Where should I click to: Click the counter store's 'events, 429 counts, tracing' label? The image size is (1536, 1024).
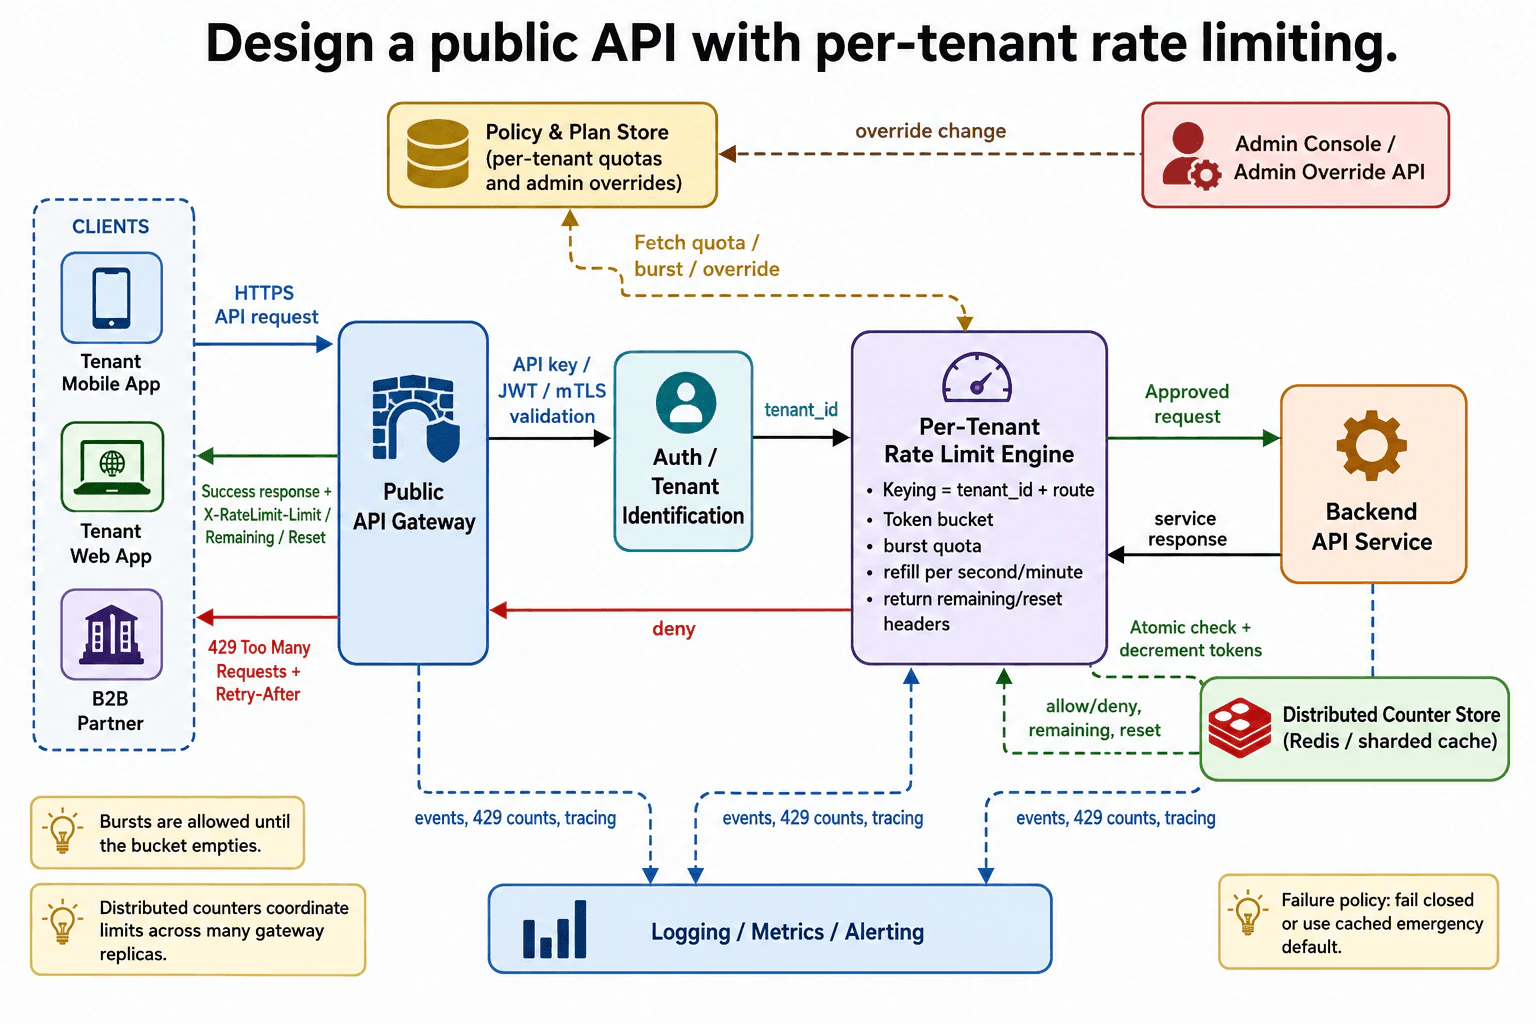[1116, 818]
